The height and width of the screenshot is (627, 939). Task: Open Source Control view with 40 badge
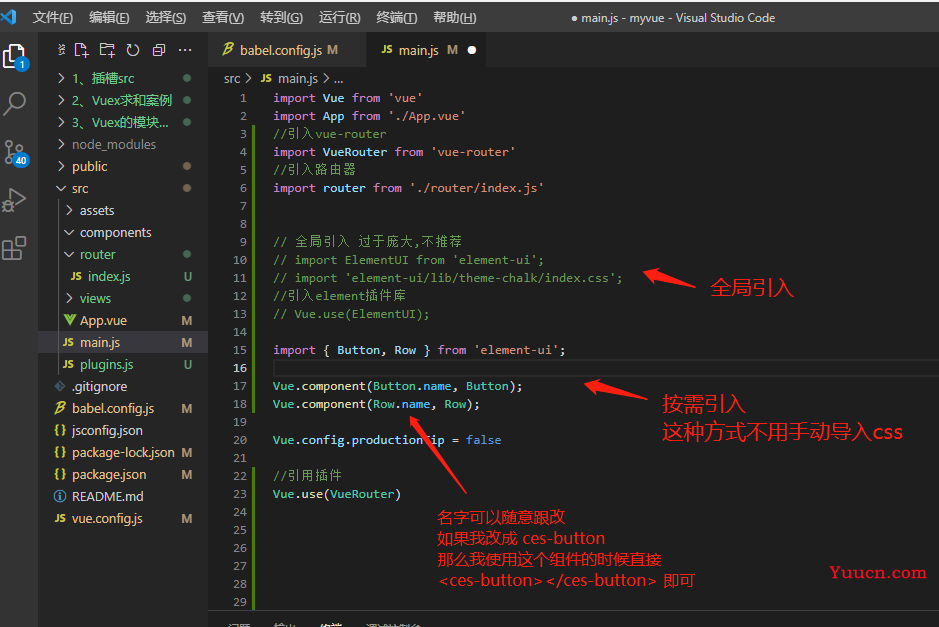click(14, 153)
